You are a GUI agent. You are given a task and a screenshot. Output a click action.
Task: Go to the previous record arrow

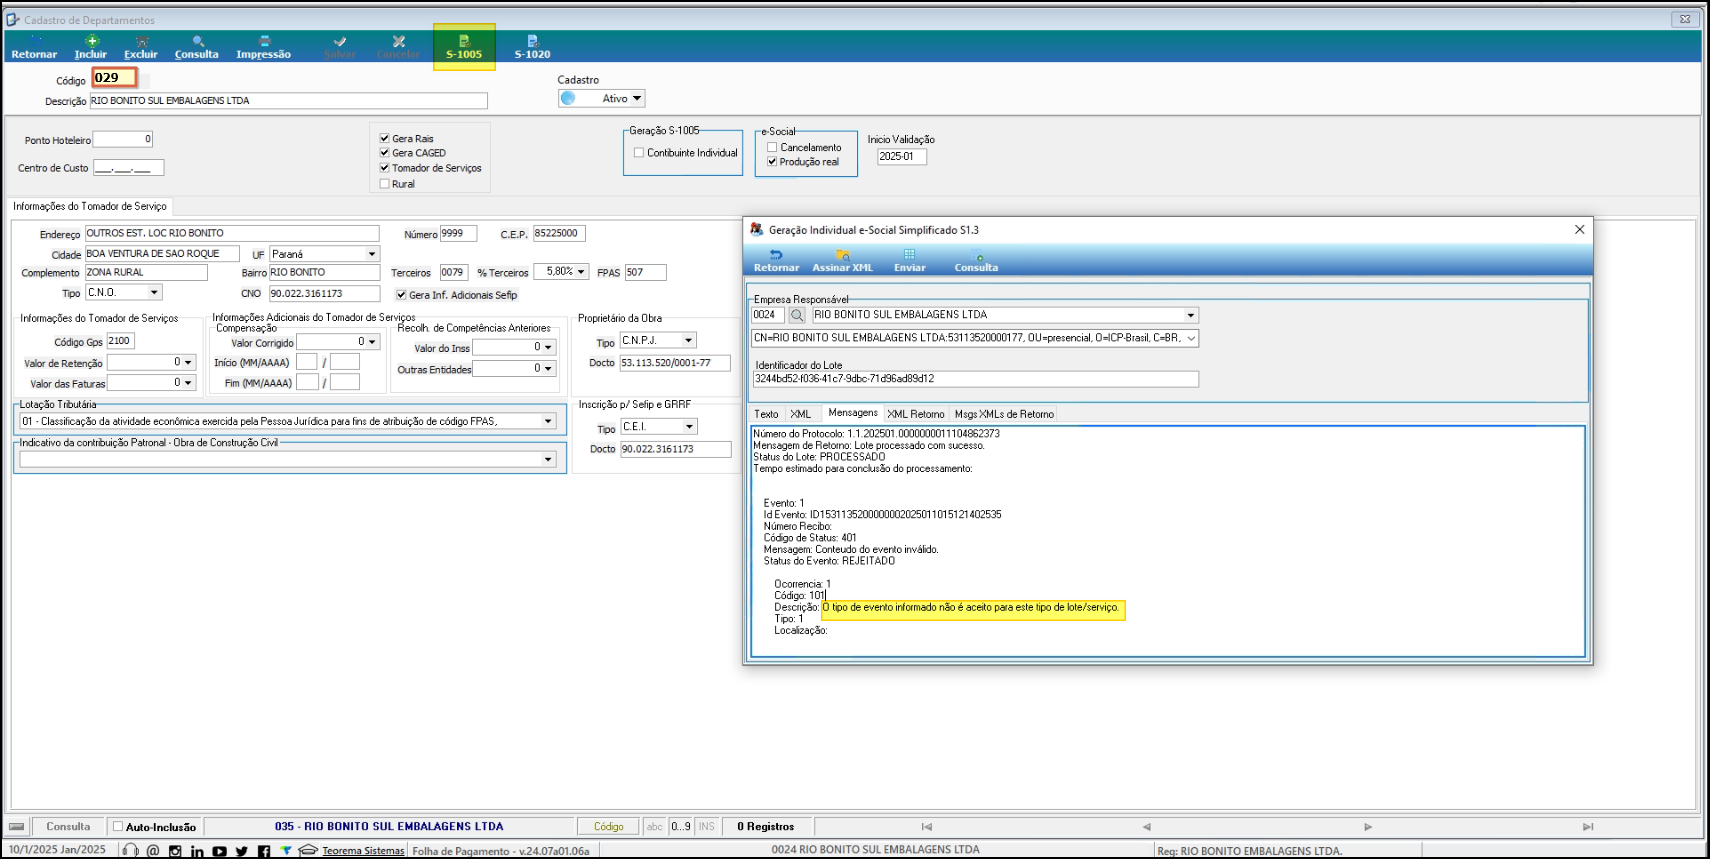1146,827
